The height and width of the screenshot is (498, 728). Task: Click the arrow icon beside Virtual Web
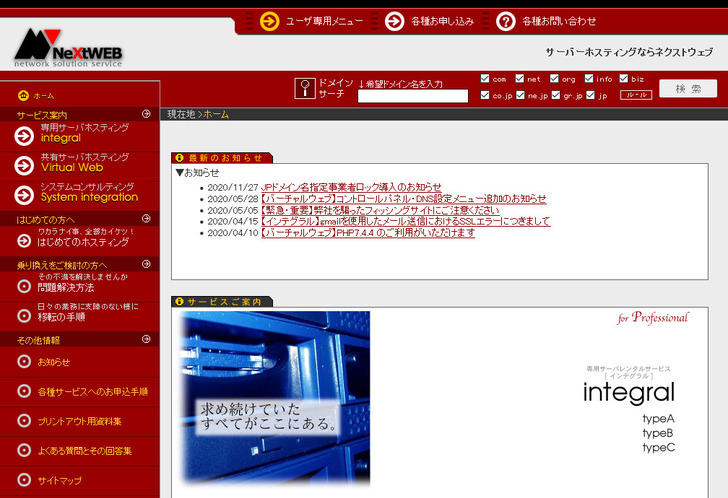click(x=23, y=164)
